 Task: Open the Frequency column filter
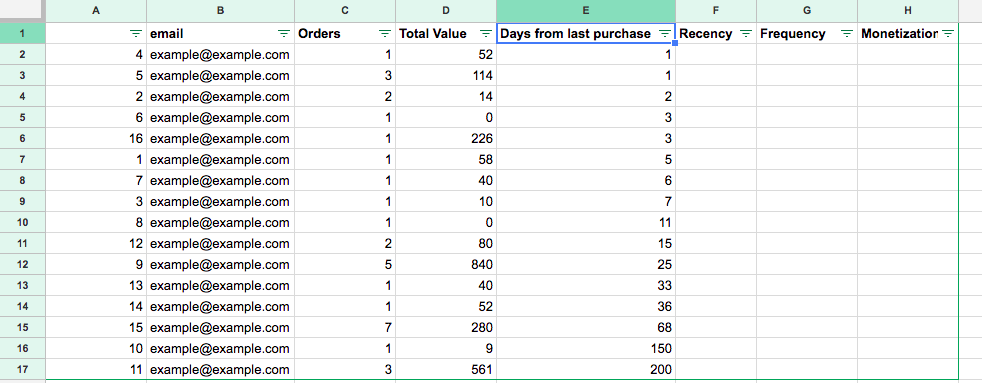coord(847,34)
